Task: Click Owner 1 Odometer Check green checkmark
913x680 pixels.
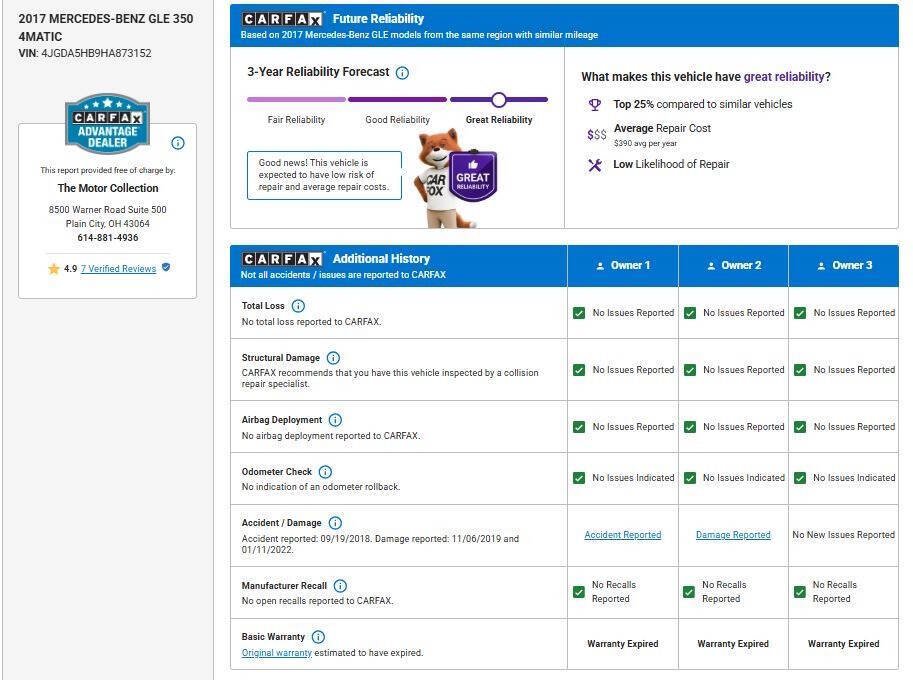Action: point(579,478)
